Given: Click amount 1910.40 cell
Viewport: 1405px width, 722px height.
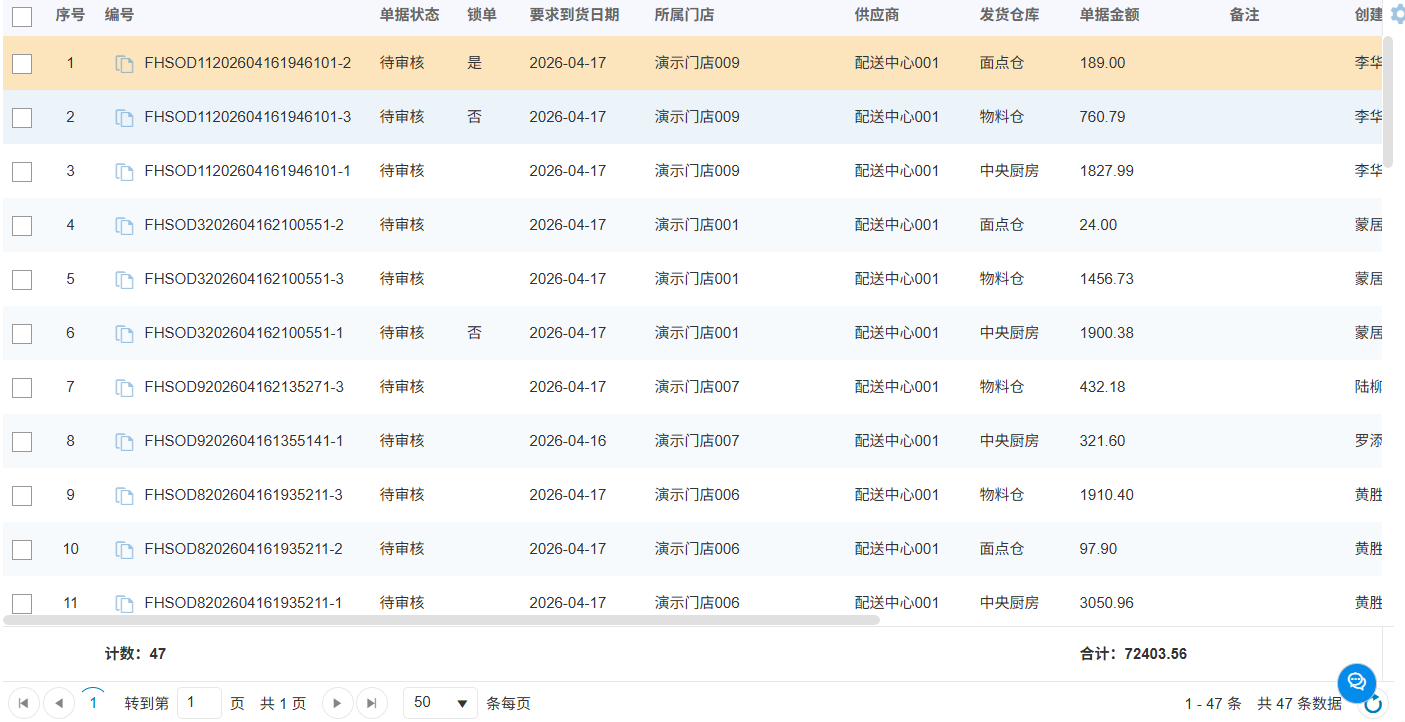Looking at the screenshot, I should click(1107, 495).
